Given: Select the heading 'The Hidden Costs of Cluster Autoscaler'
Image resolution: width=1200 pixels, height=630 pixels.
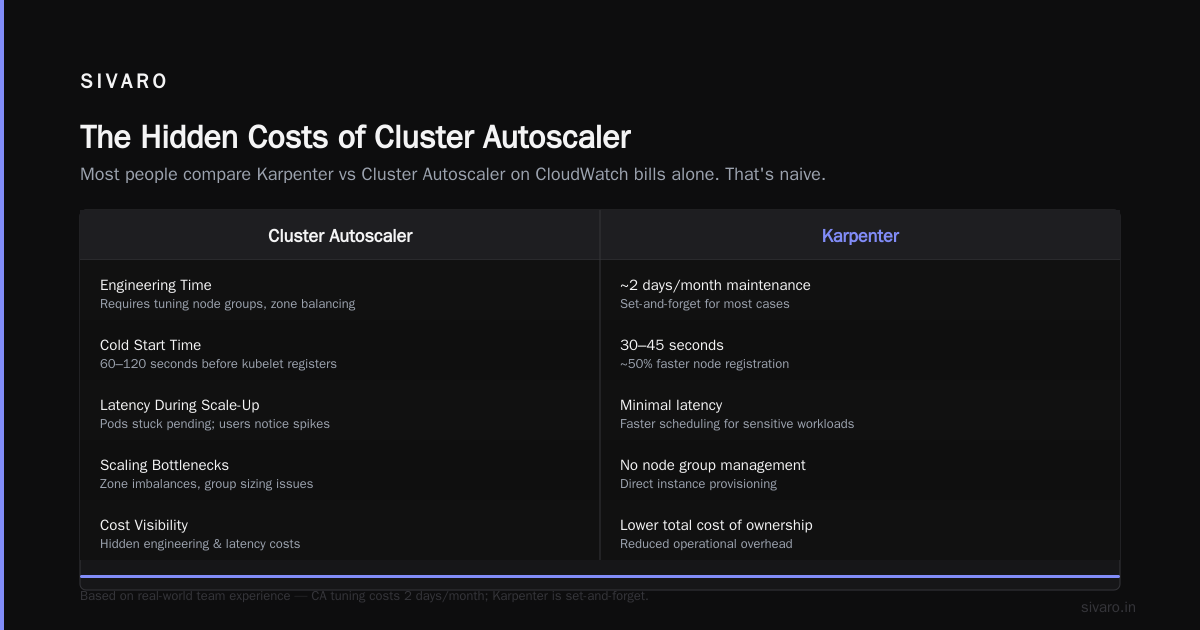Looking at the screenshot, I should (x=355, y=137).
